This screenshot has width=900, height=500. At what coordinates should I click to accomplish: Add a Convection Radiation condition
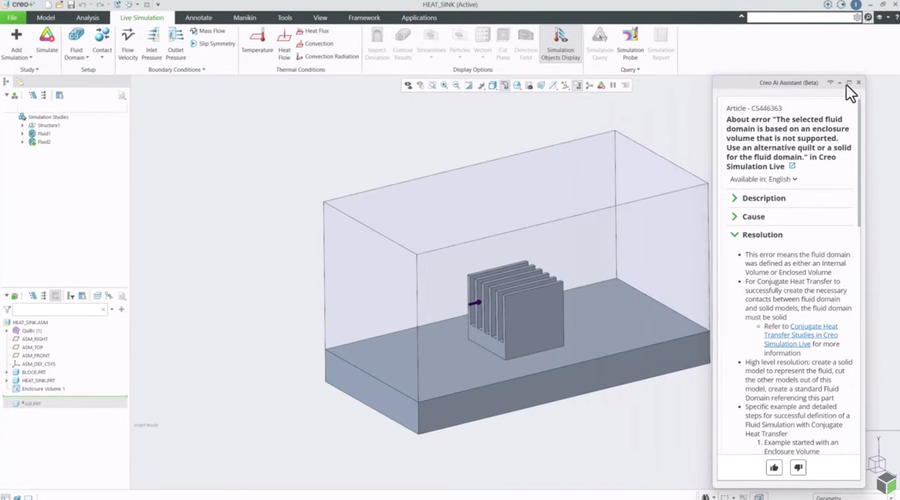coord(328,56)
